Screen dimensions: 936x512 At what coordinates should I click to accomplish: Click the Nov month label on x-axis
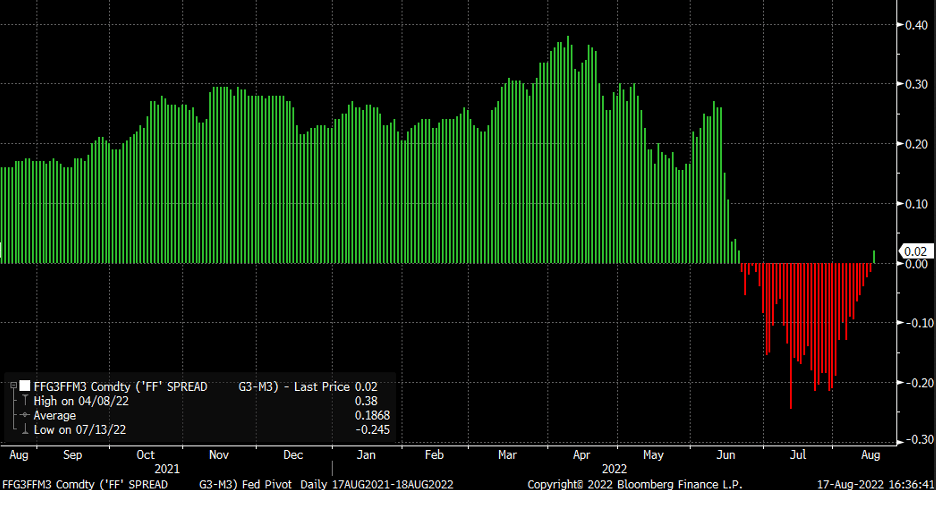click(218, 455)
